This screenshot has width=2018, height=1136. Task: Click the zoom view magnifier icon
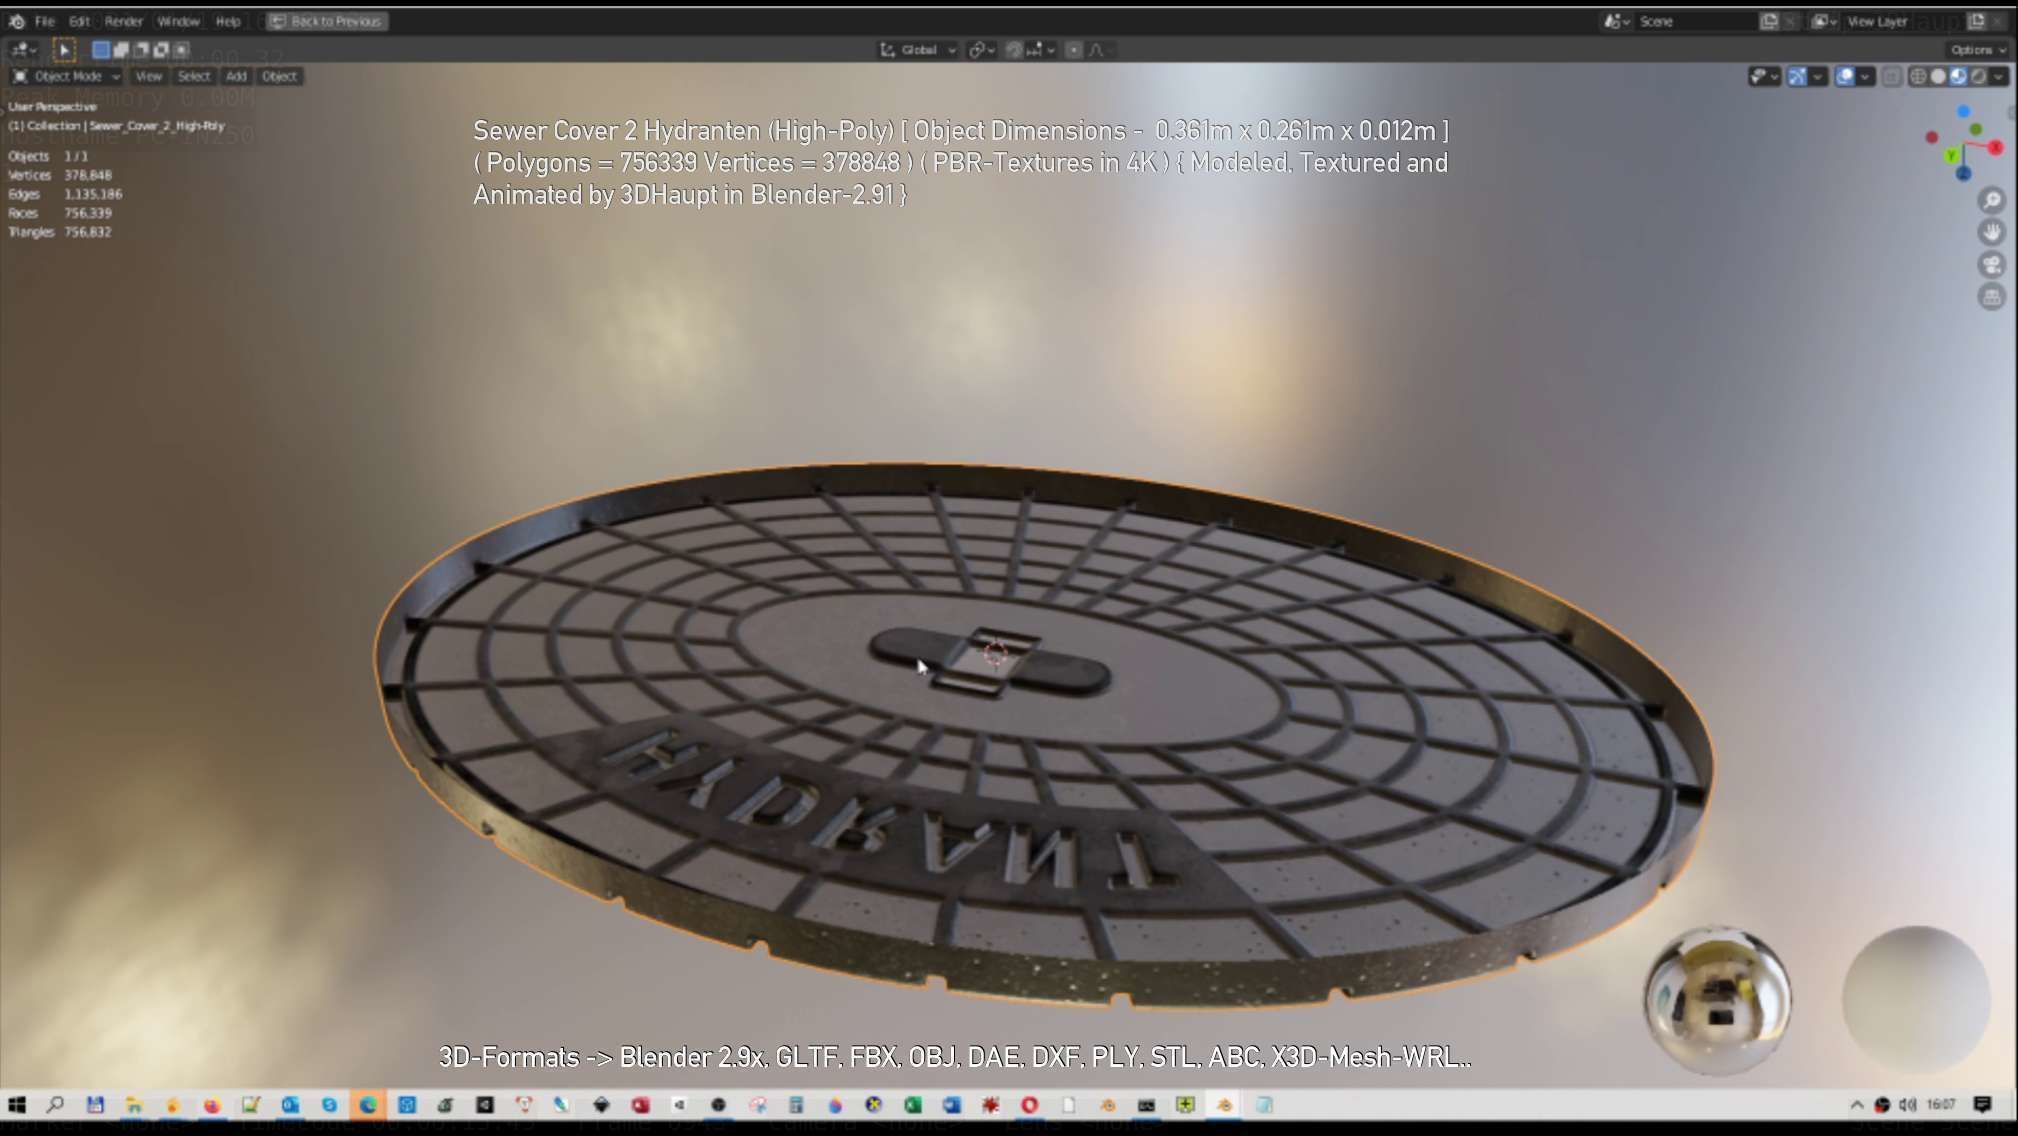pos(1992,201)
